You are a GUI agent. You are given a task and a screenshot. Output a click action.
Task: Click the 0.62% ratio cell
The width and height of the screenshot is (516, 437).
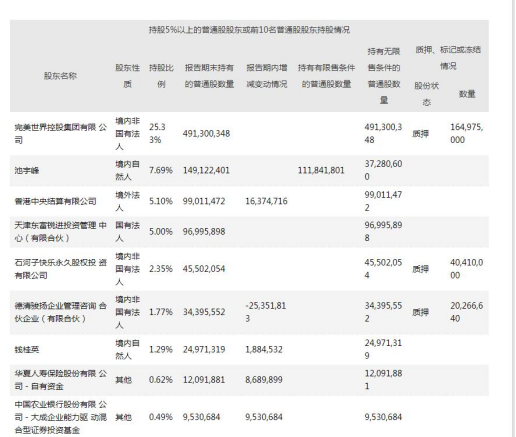pyautogui.click(x=161, y=380)
